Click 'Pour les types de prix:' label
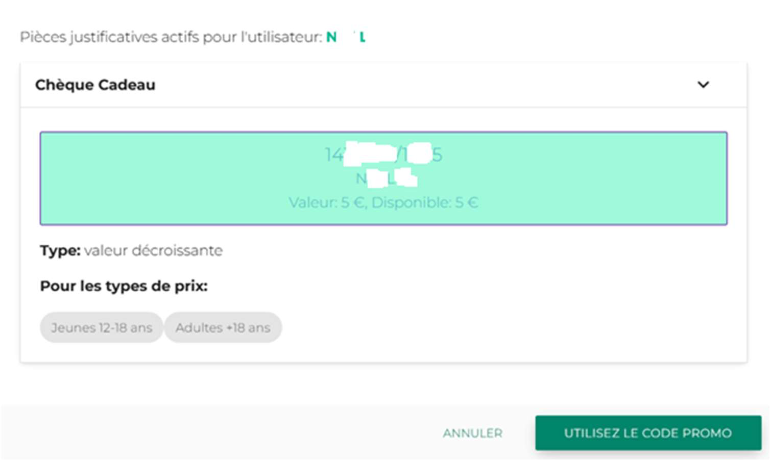This screenshot has height=460, width=770. 123,287
